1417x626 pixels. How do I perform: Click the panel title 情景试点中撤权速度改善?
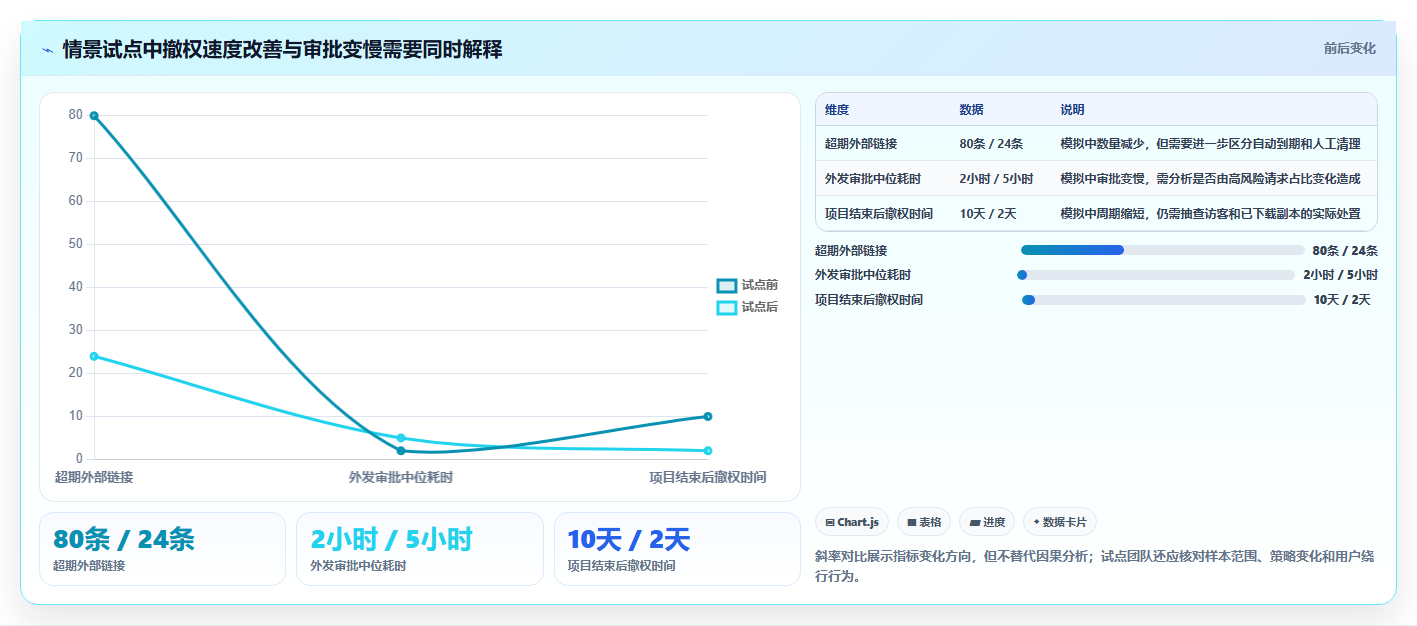point(282,49)
